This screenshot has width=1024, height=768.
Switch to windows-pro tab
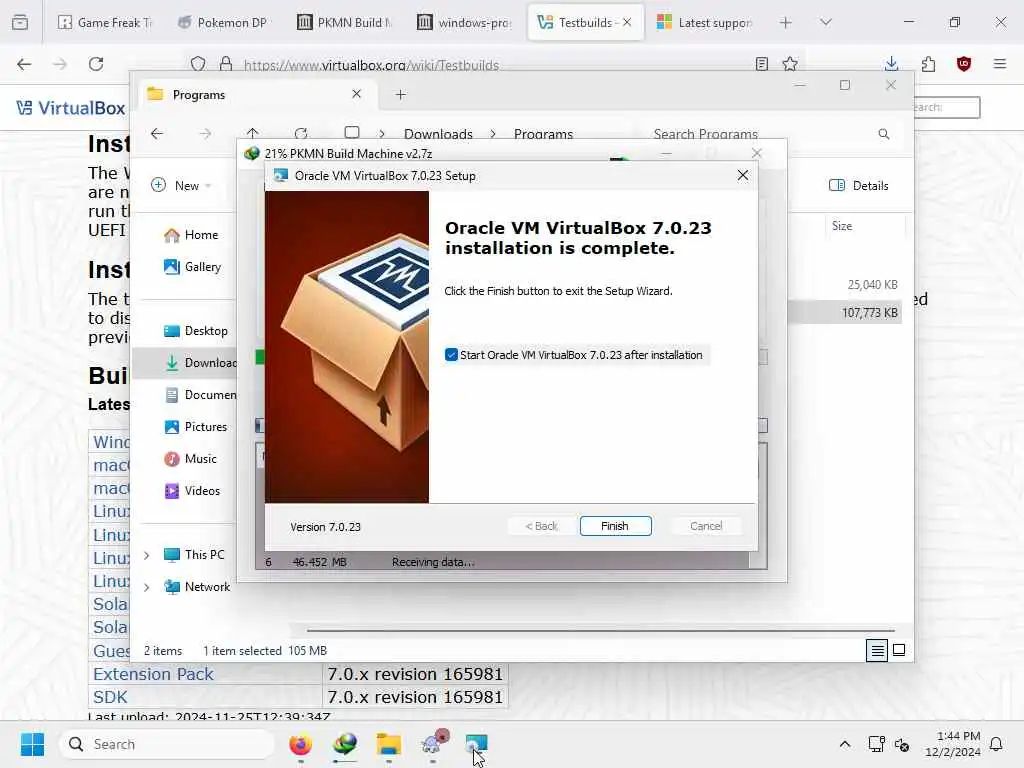[464, 22]
